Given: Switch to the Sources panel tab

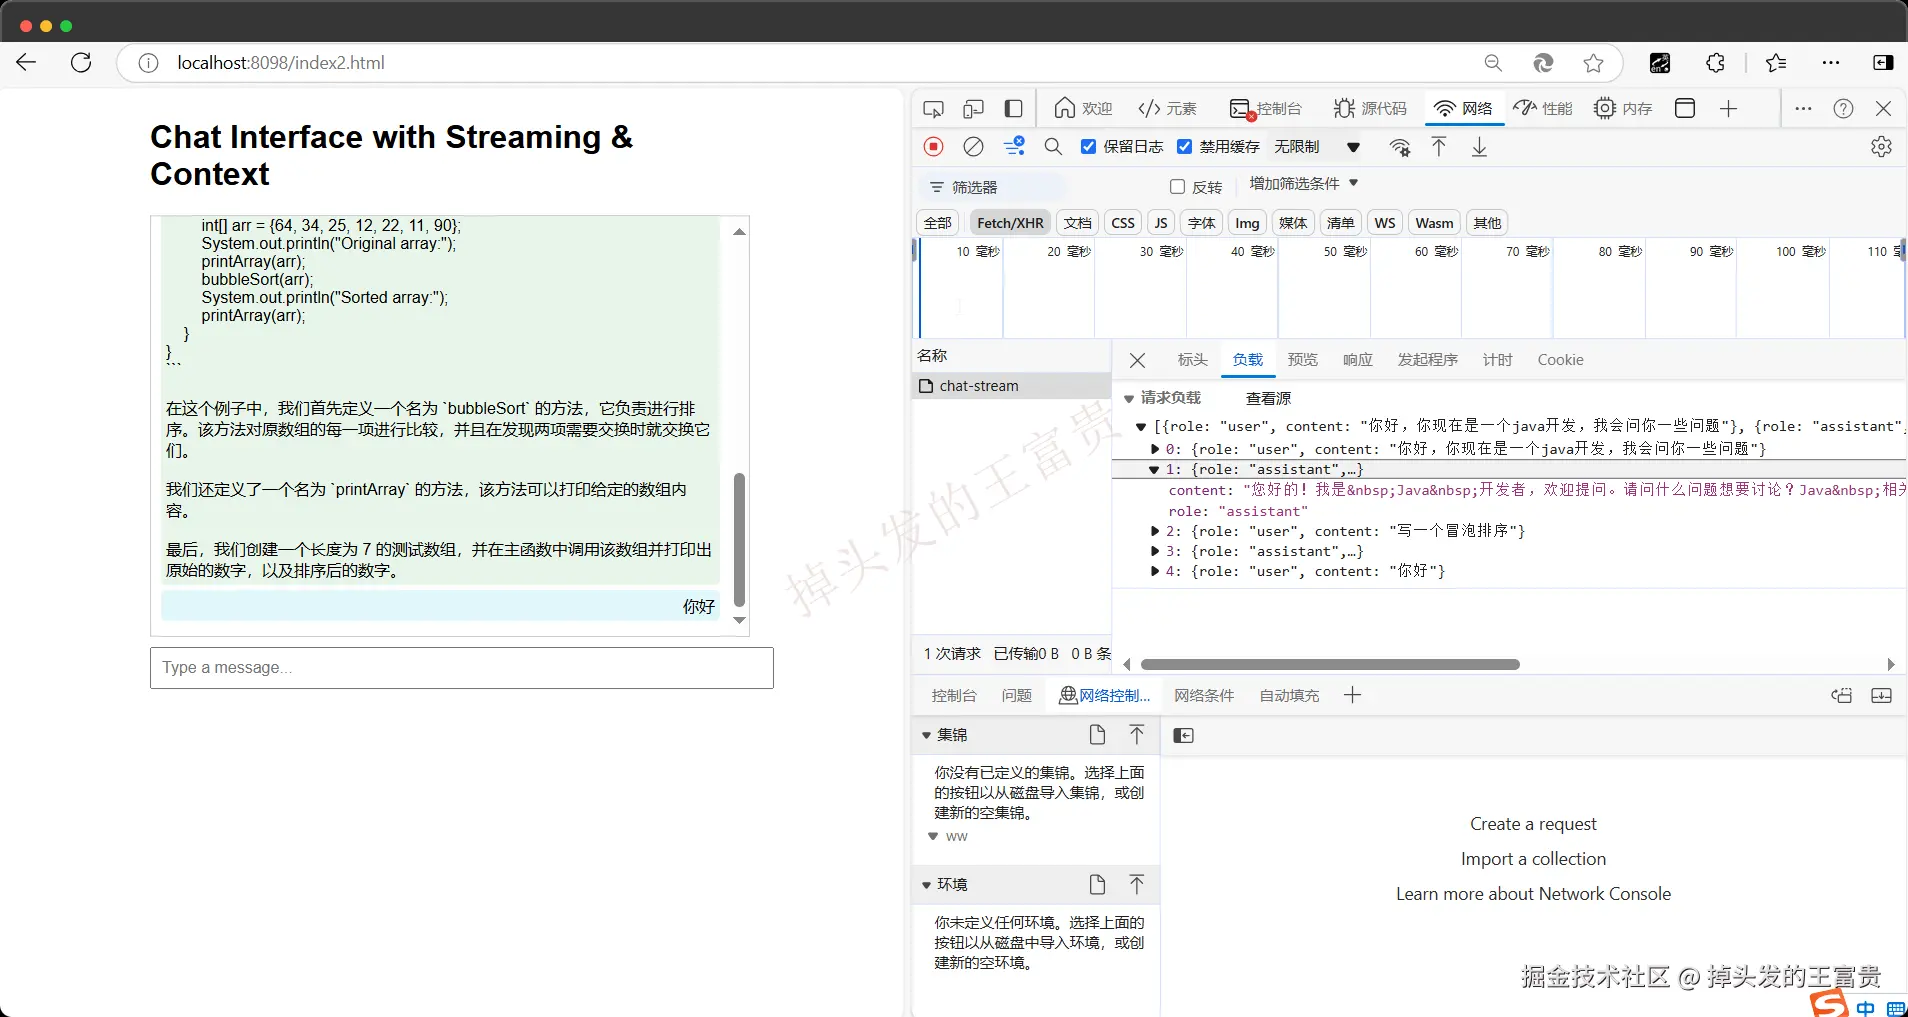Looking at the screenshot, I should pyautogui.click(x=1370, y=108).
